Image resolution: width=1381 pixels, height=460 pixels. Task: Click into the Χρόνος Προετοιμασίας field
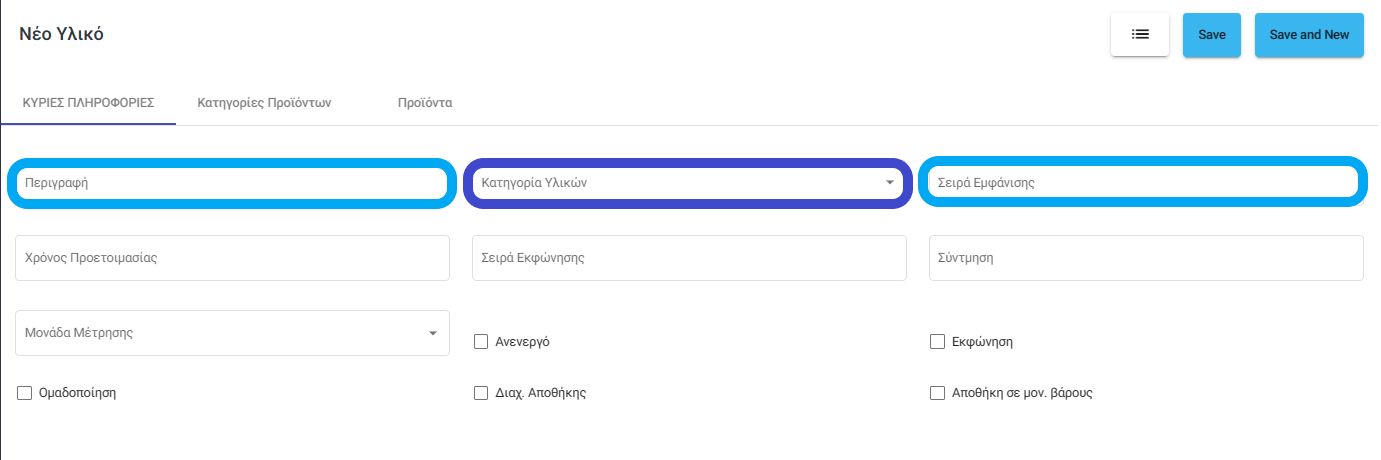pos(232,258)
